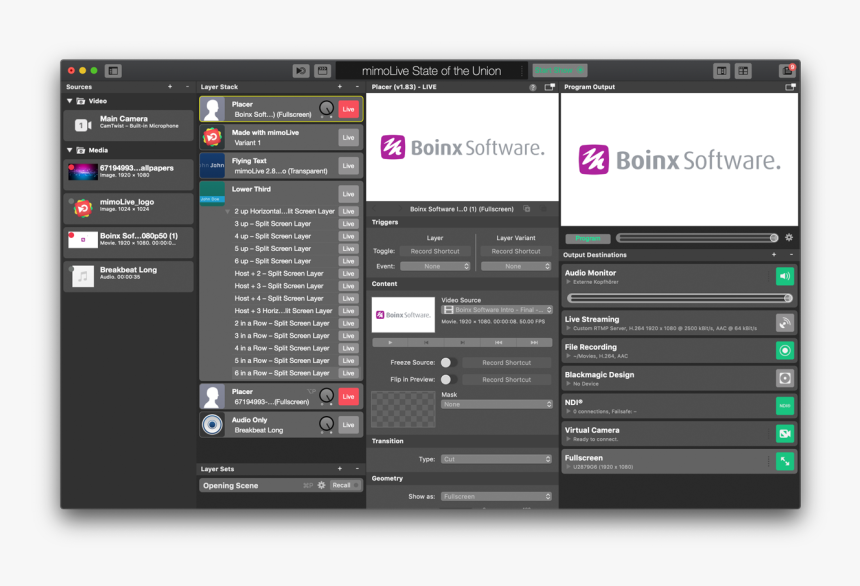This screenshot has height=586, width=860.
Task: Toggle the Virtual Camera output
Action: pyautogui.click(x=785, y=433)
